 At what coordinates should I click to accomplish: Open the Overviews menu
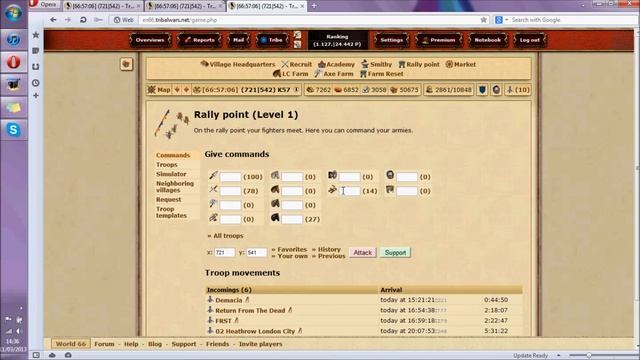pos(150,40)
